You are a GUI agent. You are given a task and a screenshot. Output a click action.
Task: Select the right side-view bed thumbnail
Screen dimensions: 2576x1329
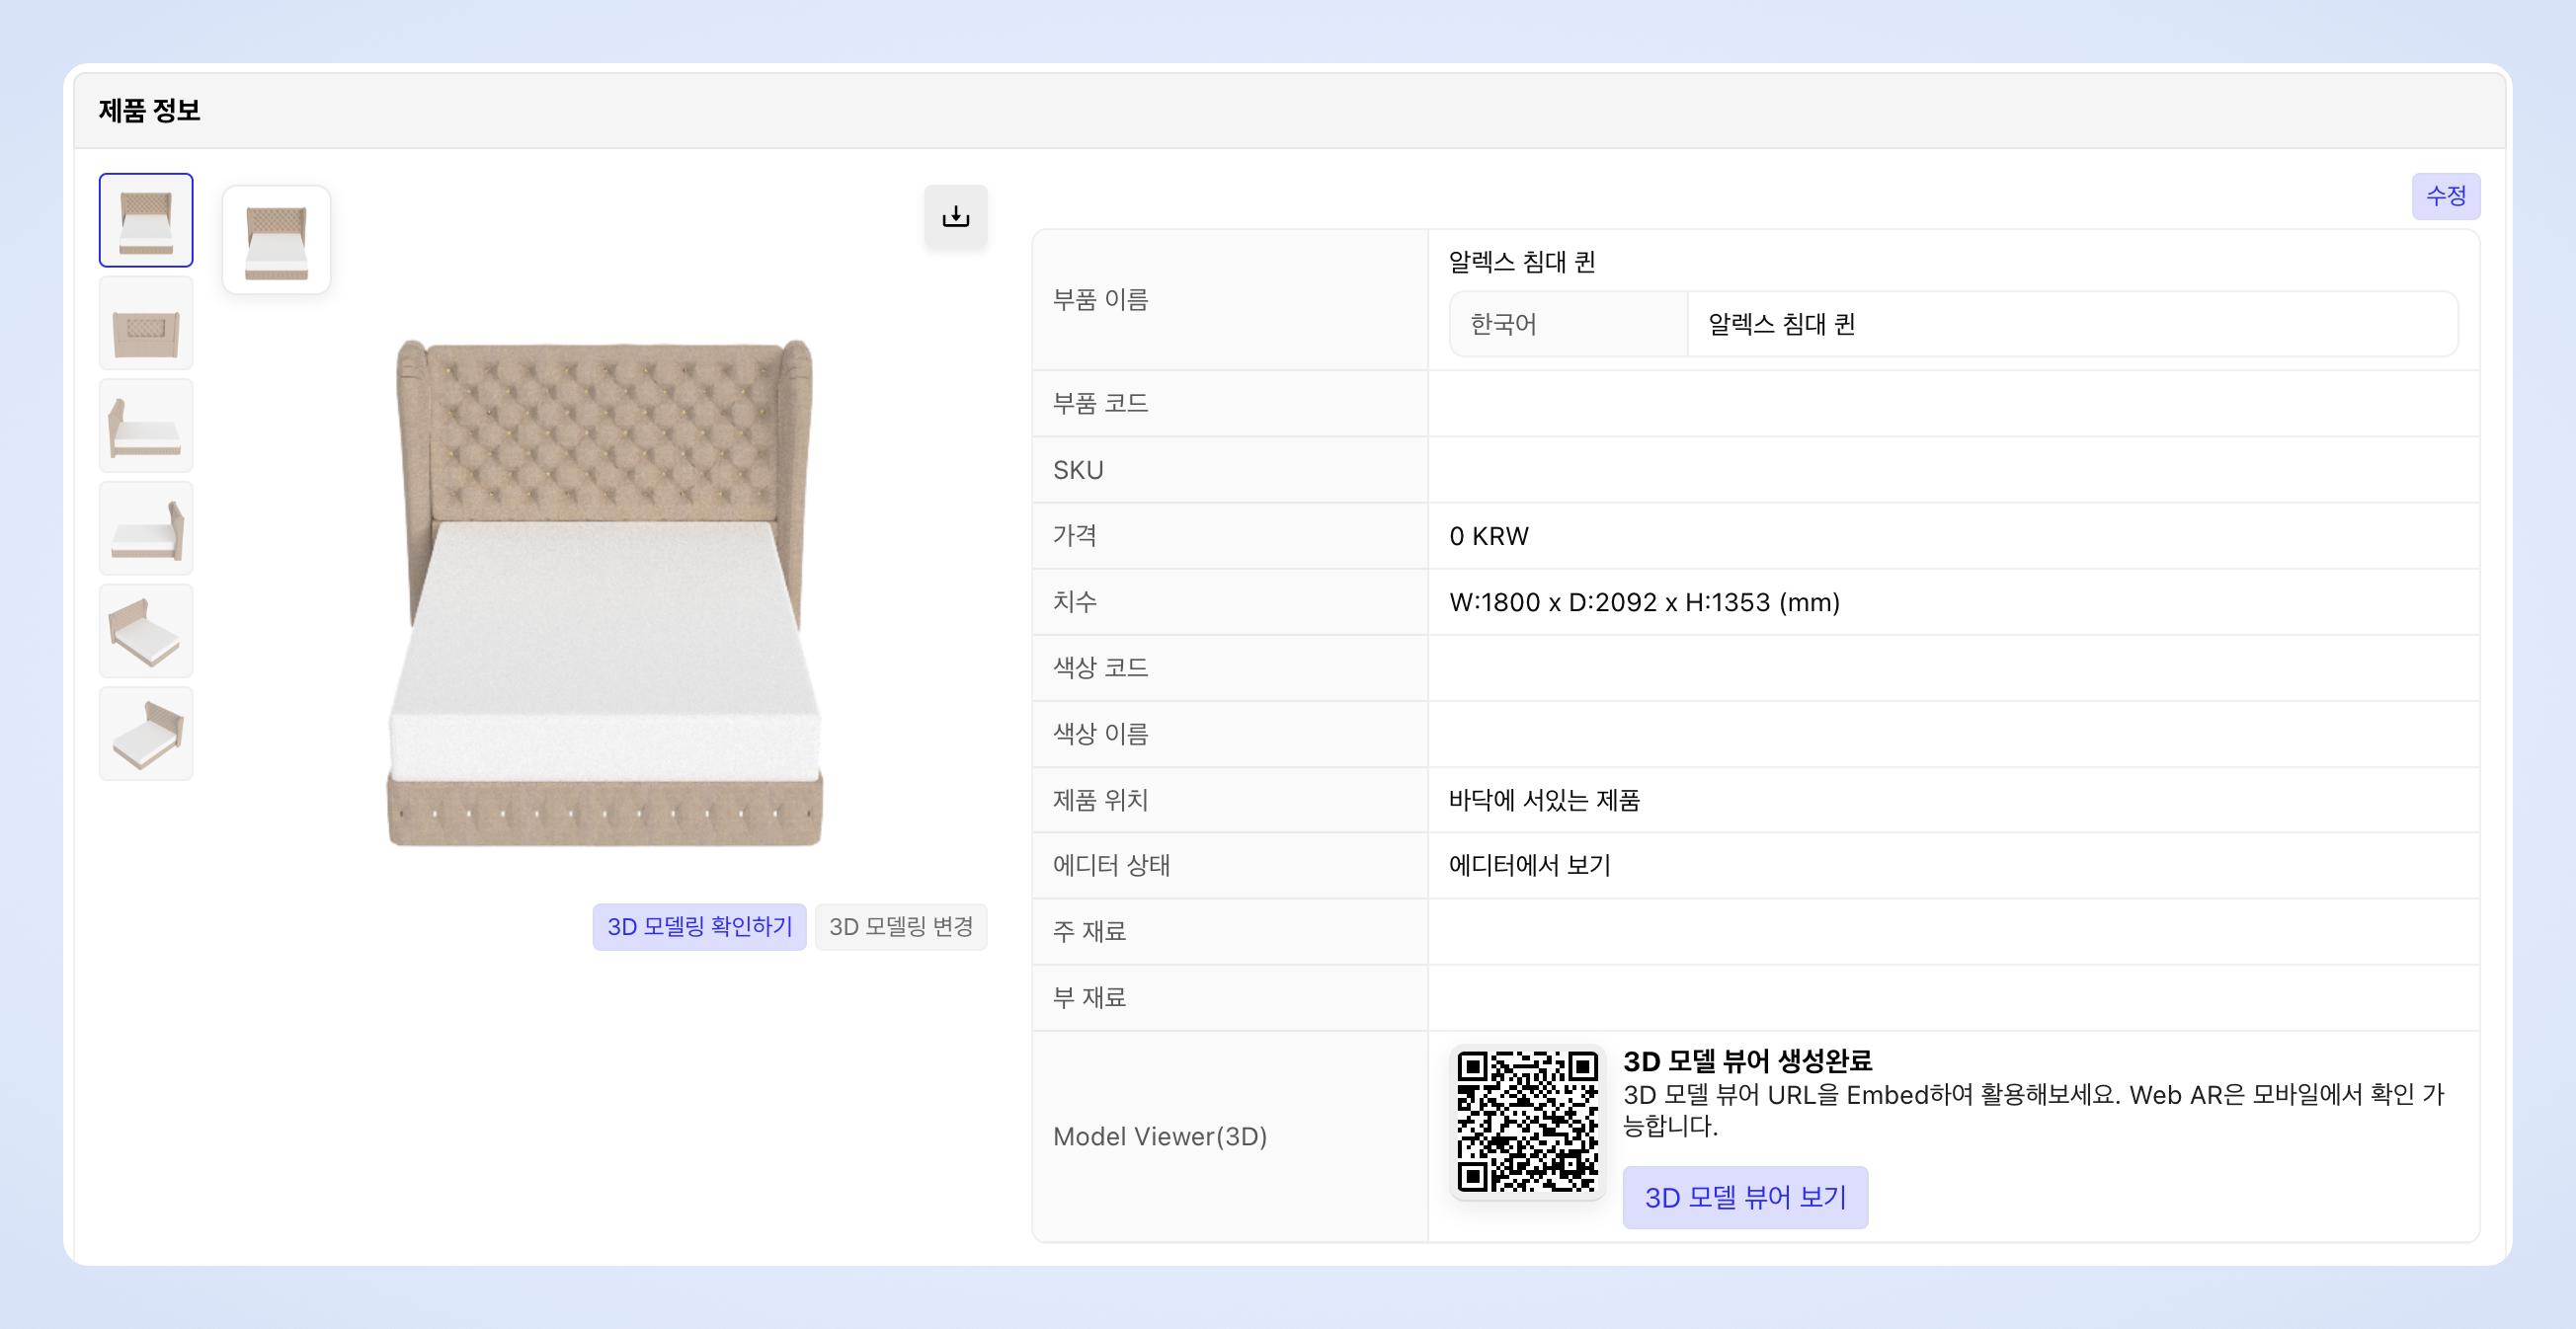click(x=146, y=529)
